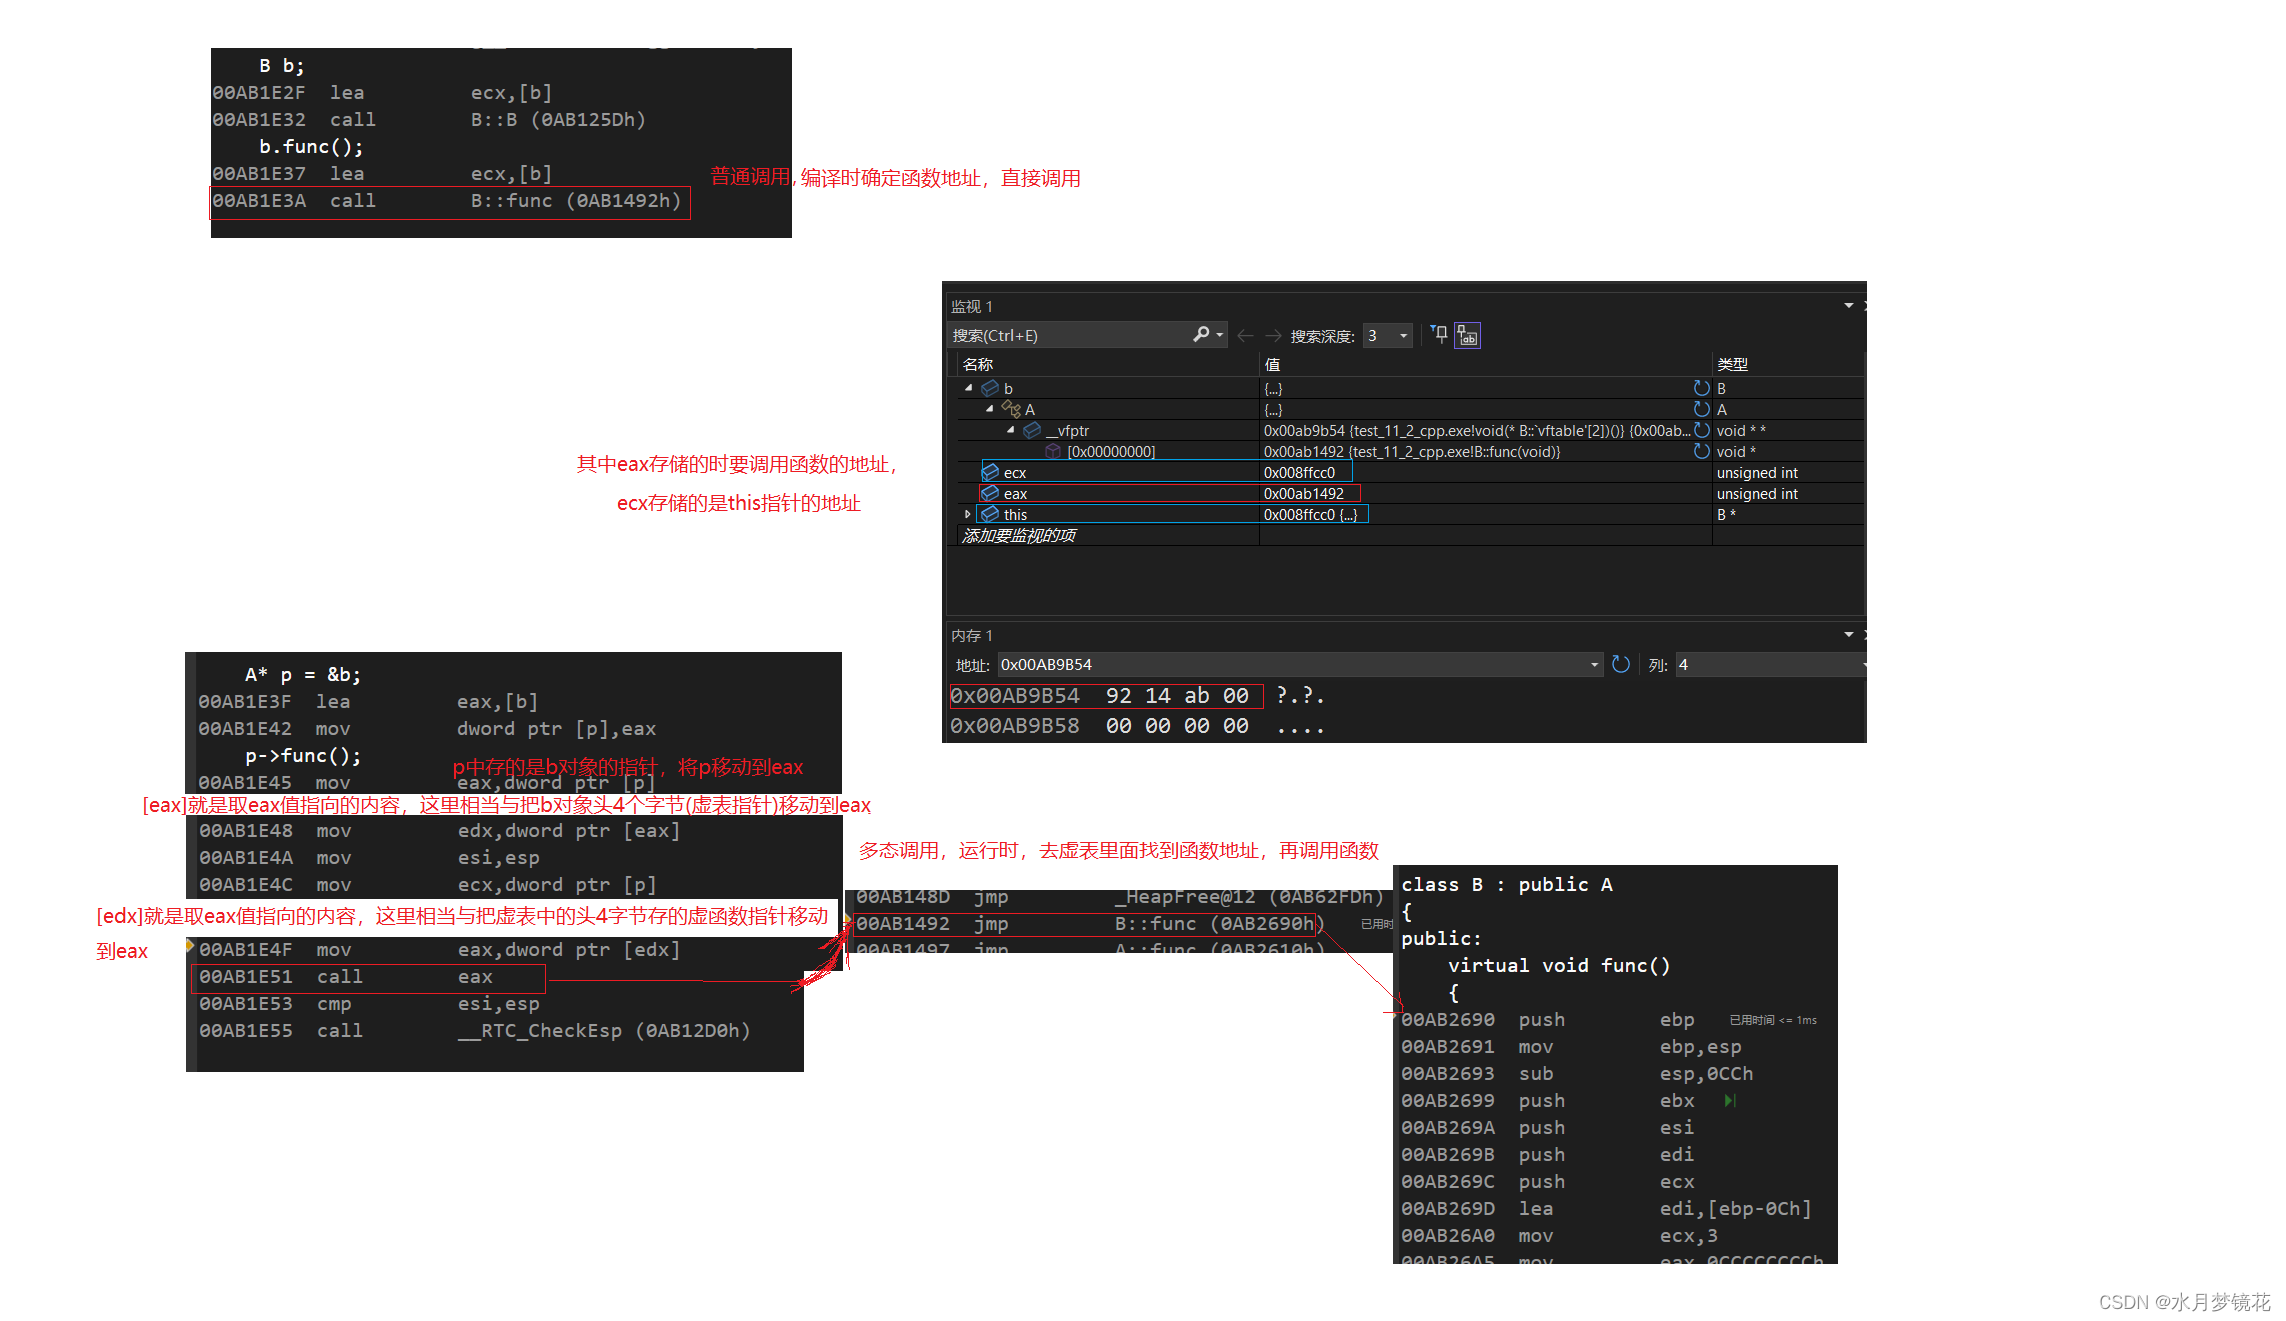Click the void * type cell of [0x00000000]
Image resolution: width=2286 pixels, height=1321 pixels.
click(1736, 451)
